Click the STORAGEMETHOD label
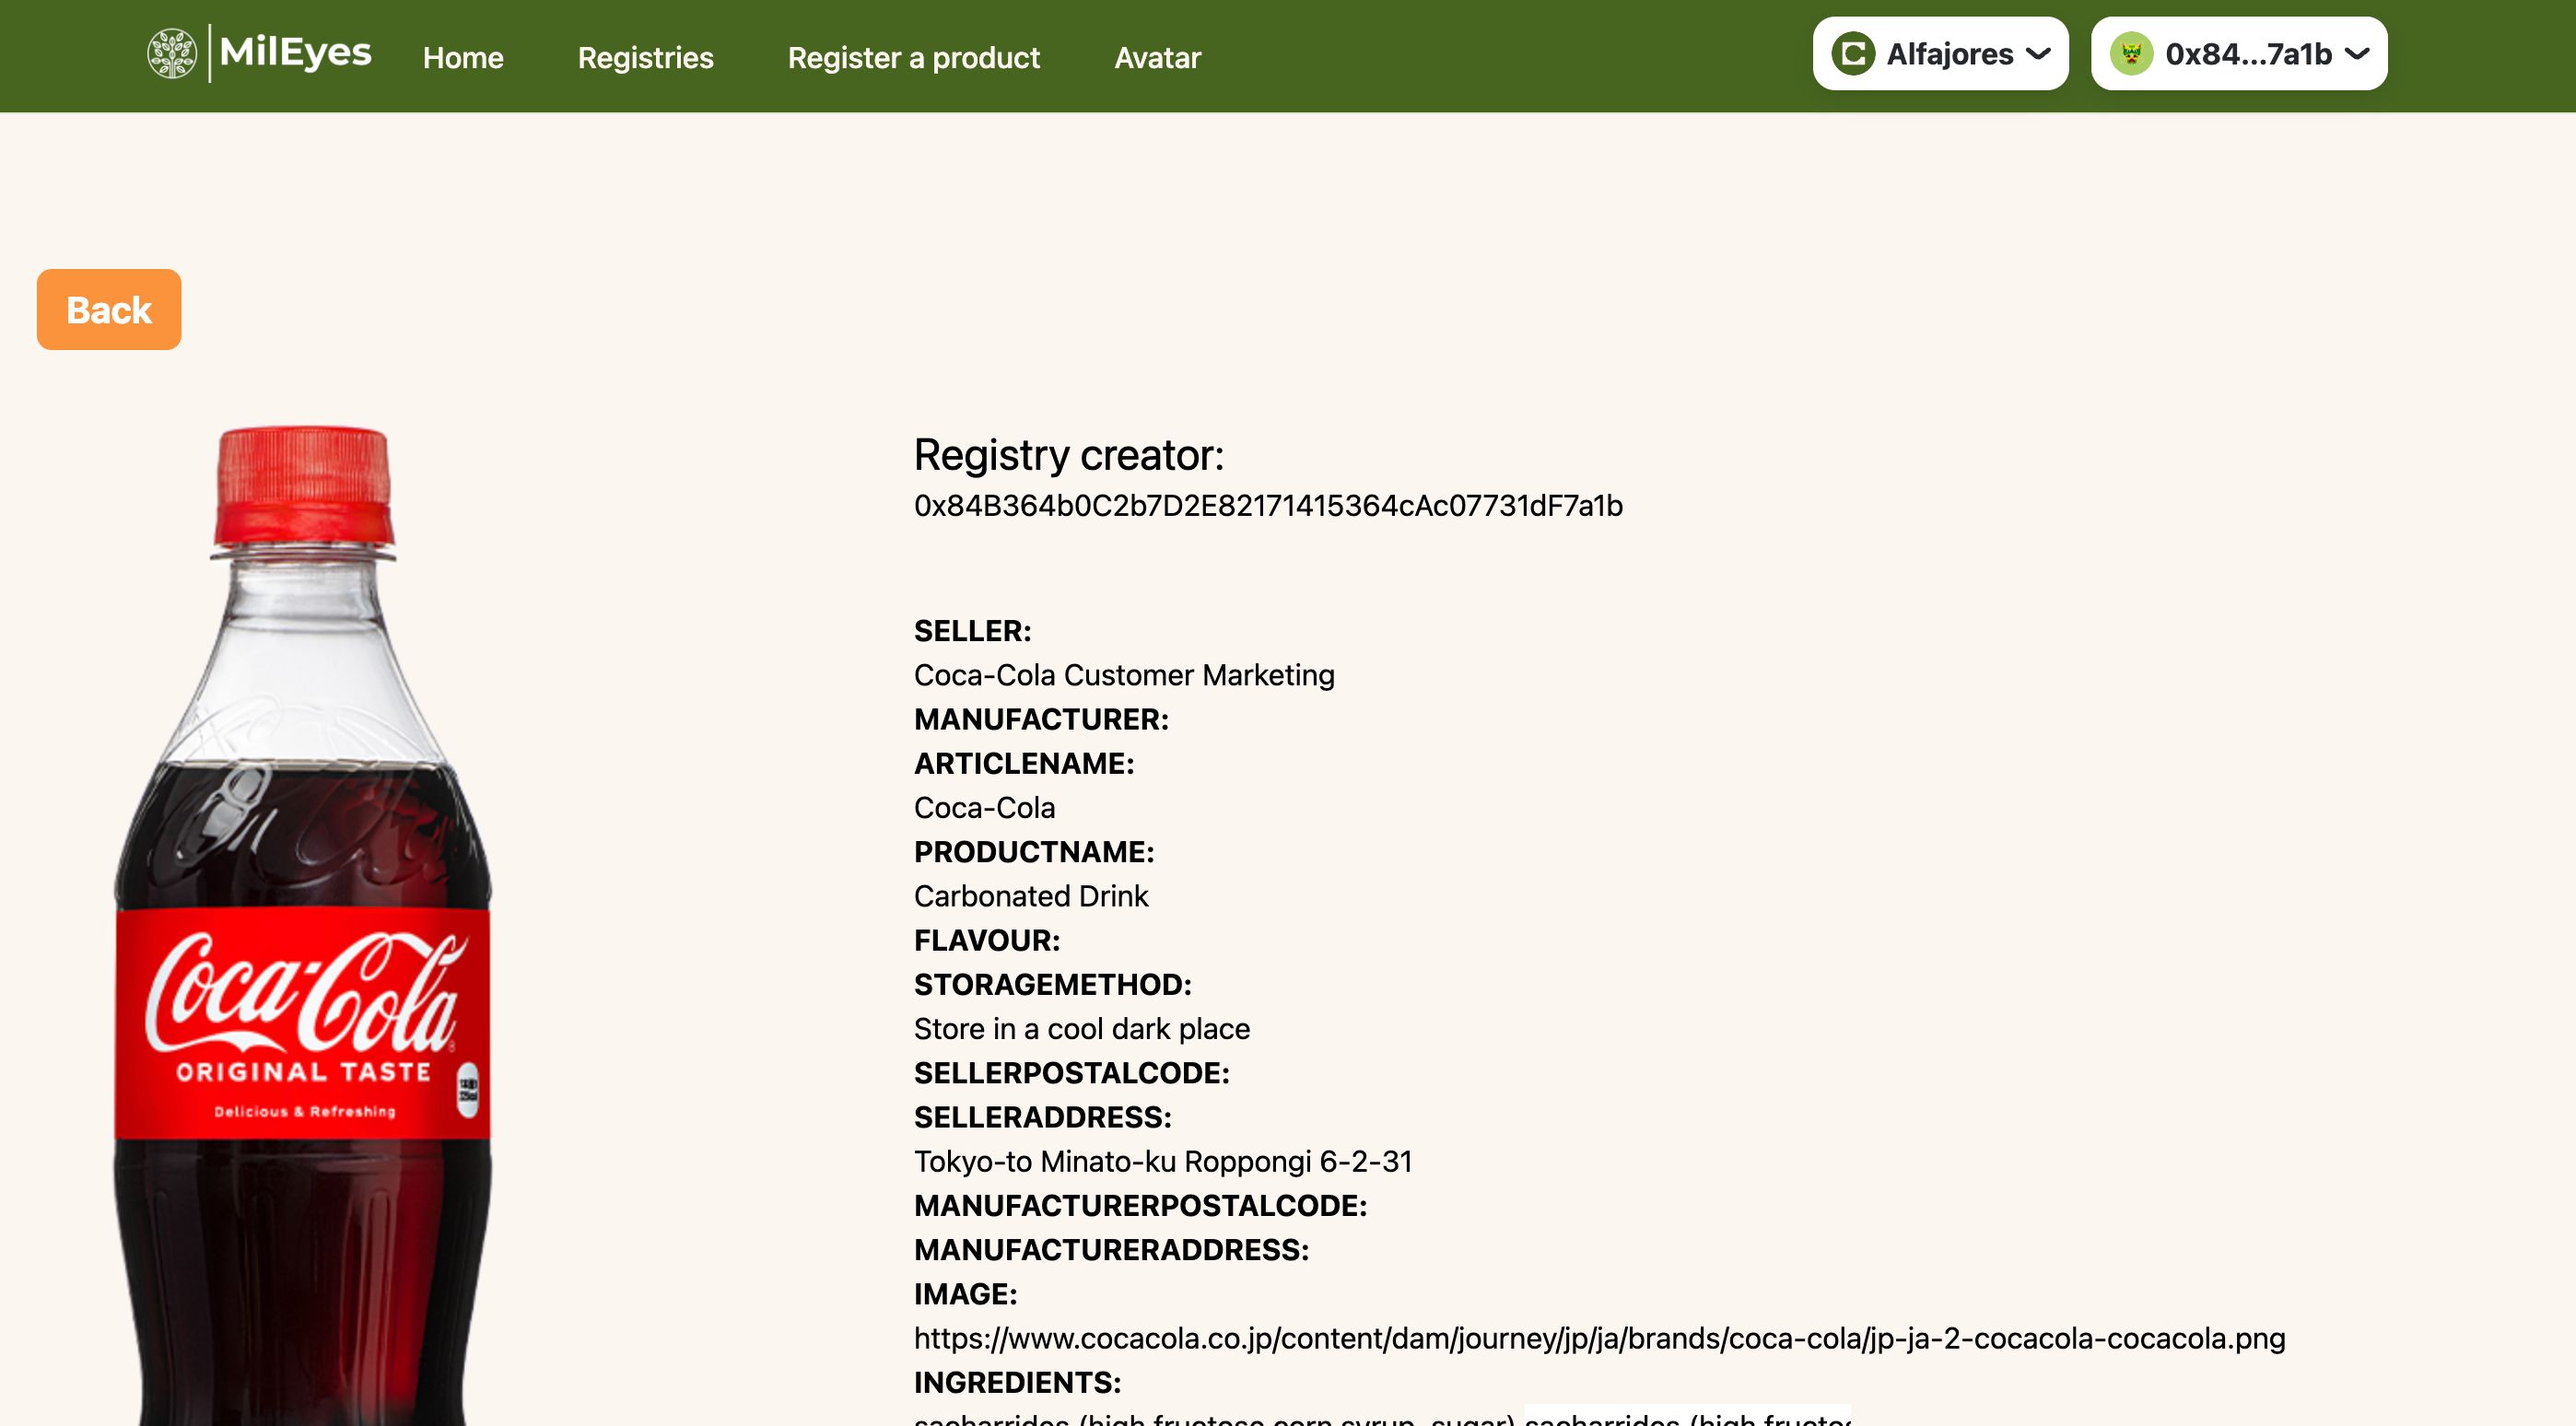 pos(1053,984)
